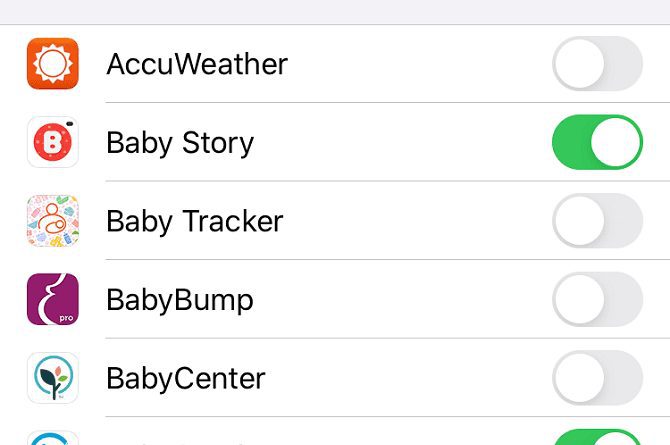Select the BabyCenter label text
The image size is (670, 445).
pyautogui.click(x=186, y=379)
